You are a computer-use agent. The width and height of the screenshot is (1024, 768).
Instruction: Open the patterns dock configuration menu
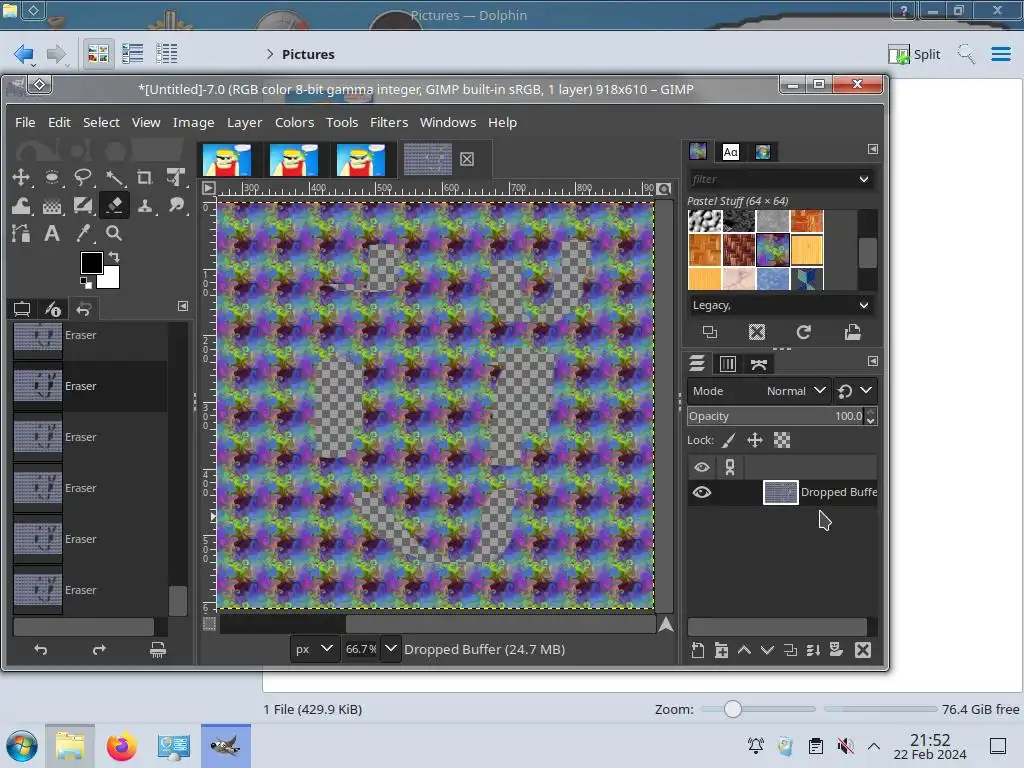click(x=872, y=149)
